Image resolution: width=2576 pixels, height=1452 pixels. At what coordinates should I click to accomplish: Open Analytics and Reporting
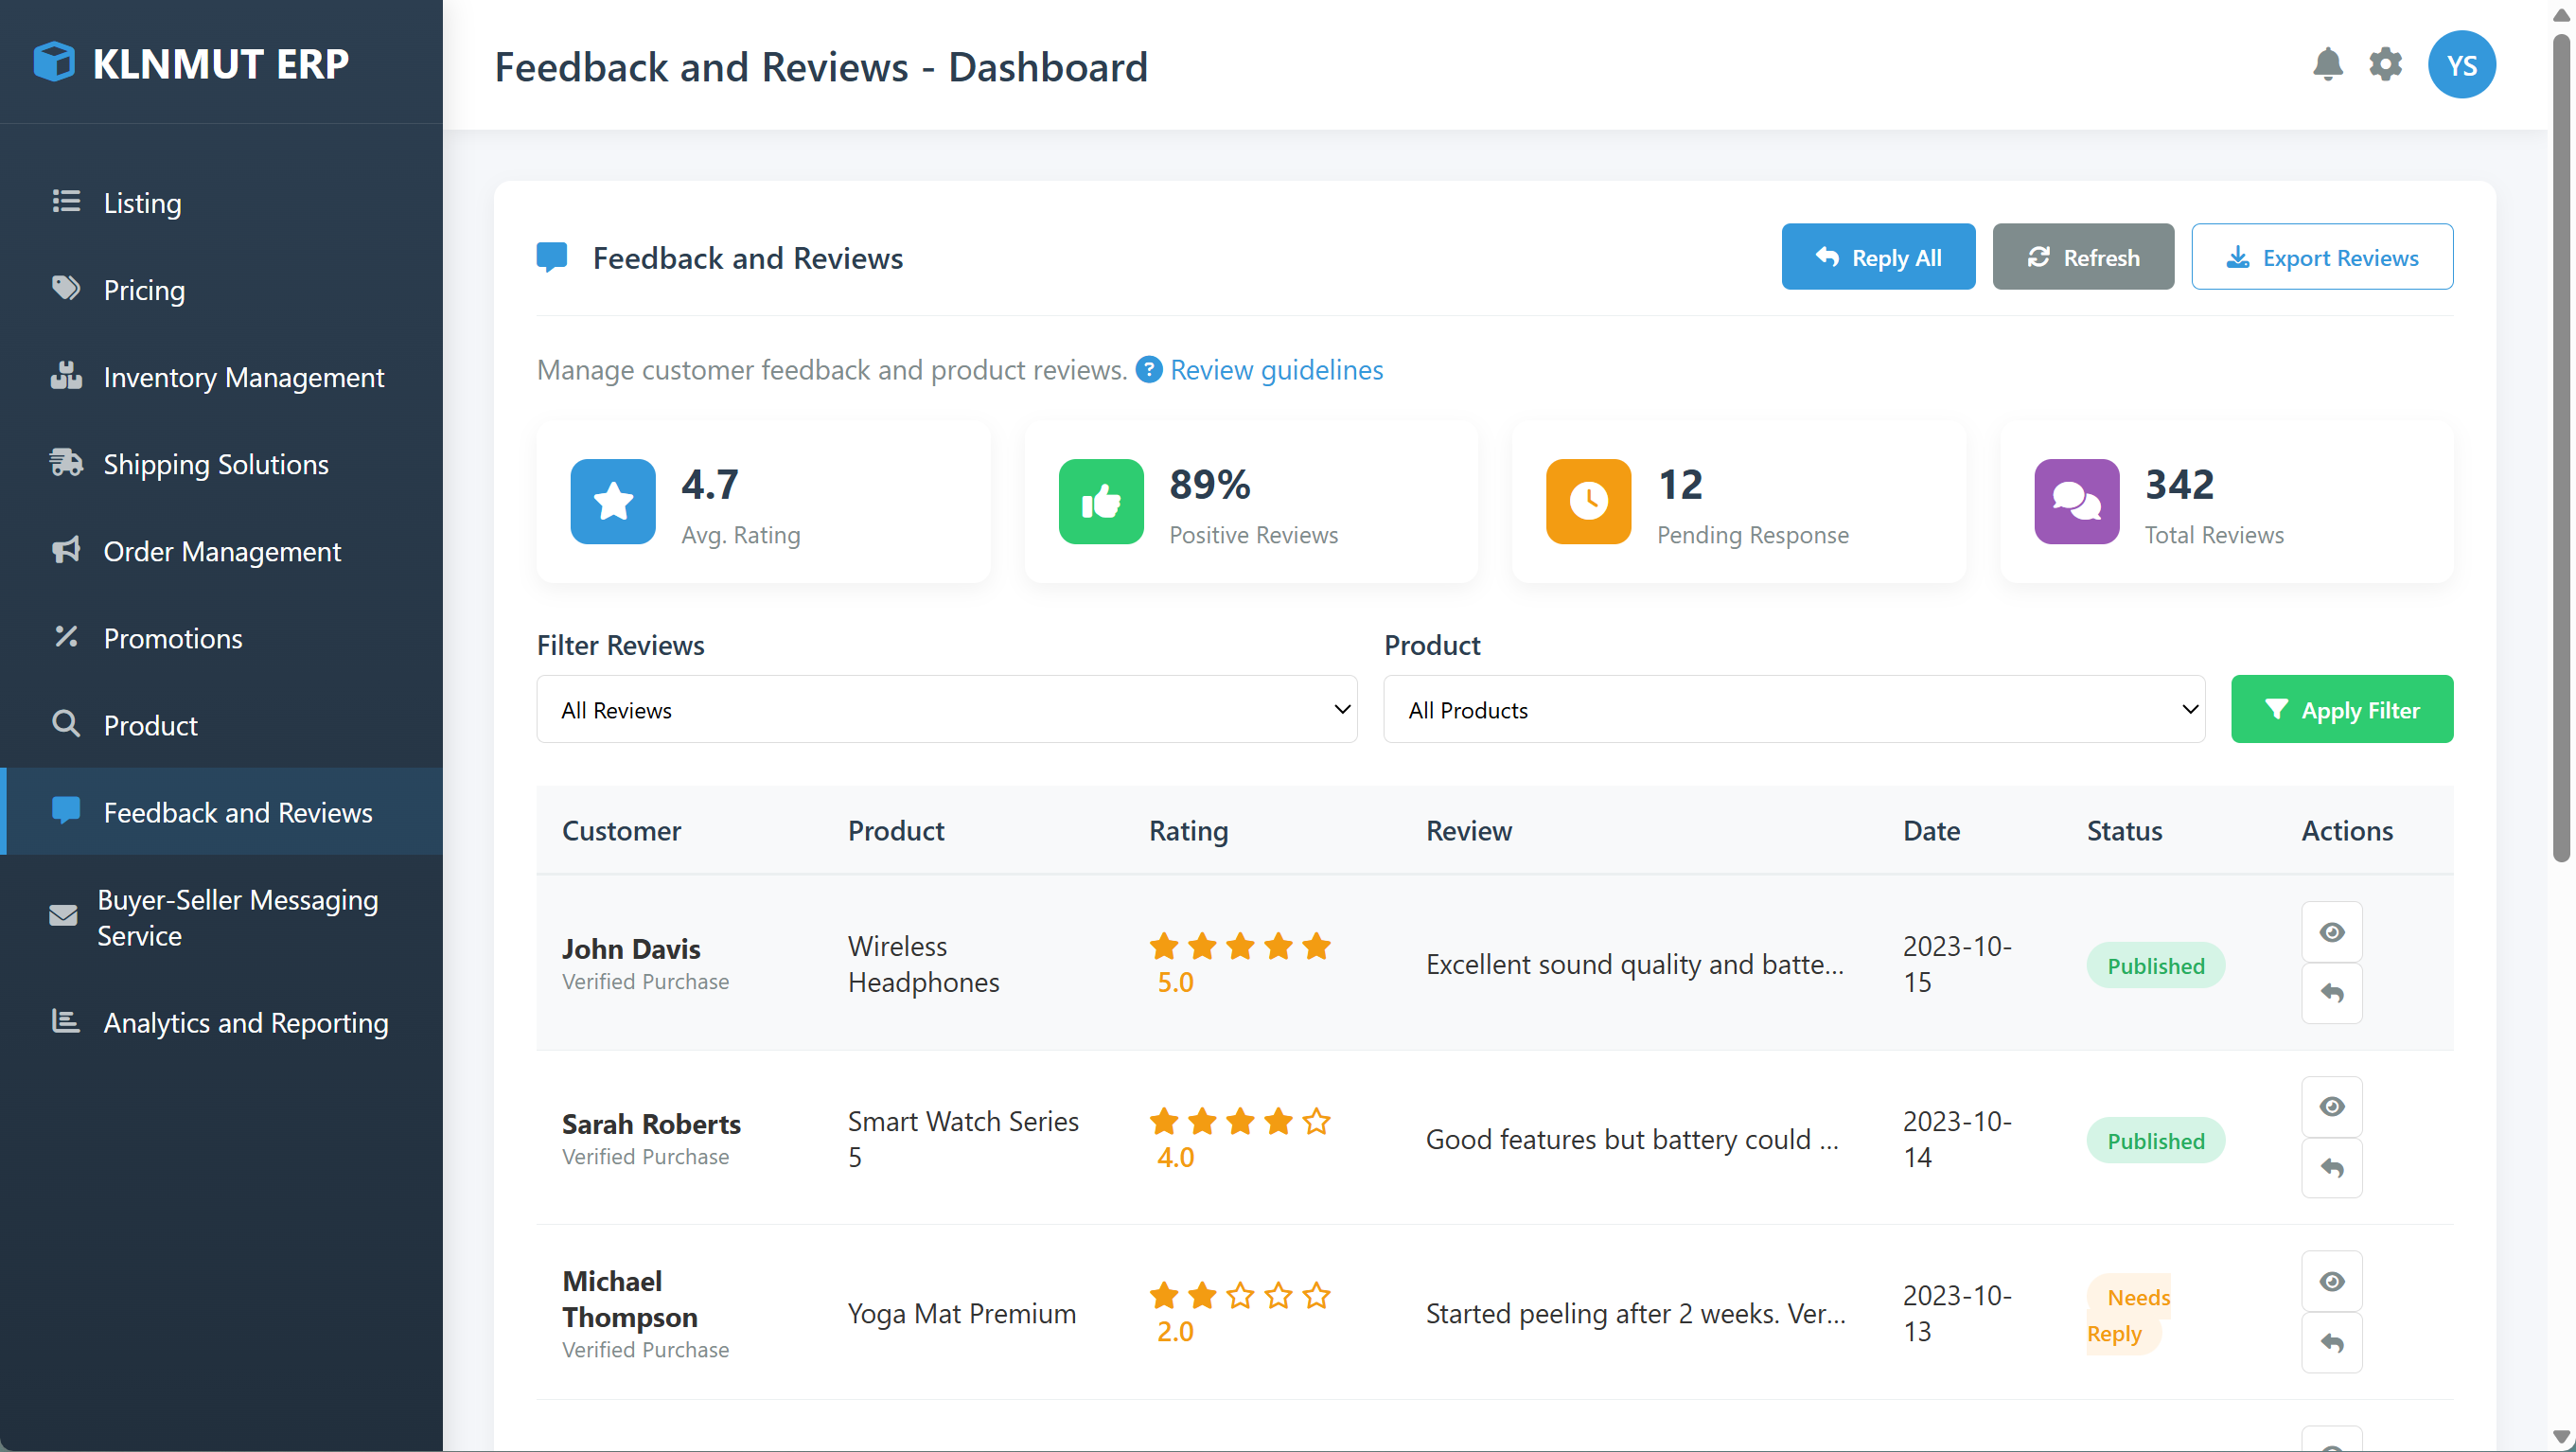[246, 1022]
